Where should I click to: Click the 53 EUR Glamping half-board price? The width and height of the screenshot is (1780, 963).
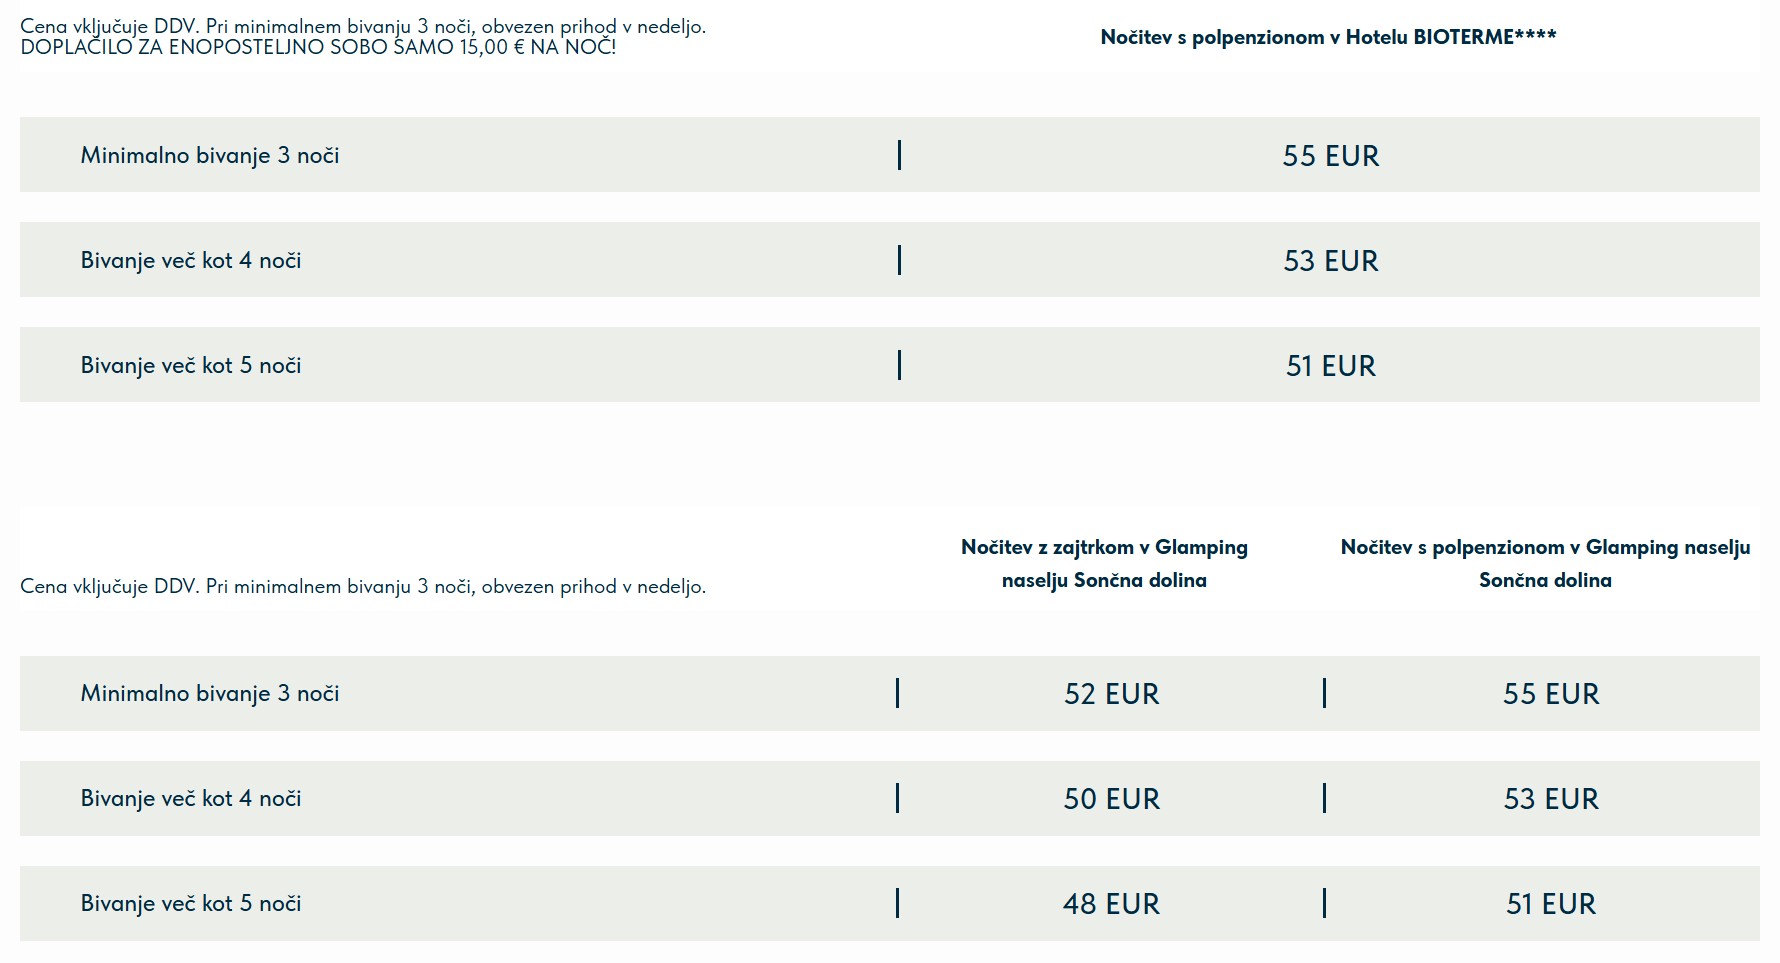pyautogui.click(x=1551, y=799)
